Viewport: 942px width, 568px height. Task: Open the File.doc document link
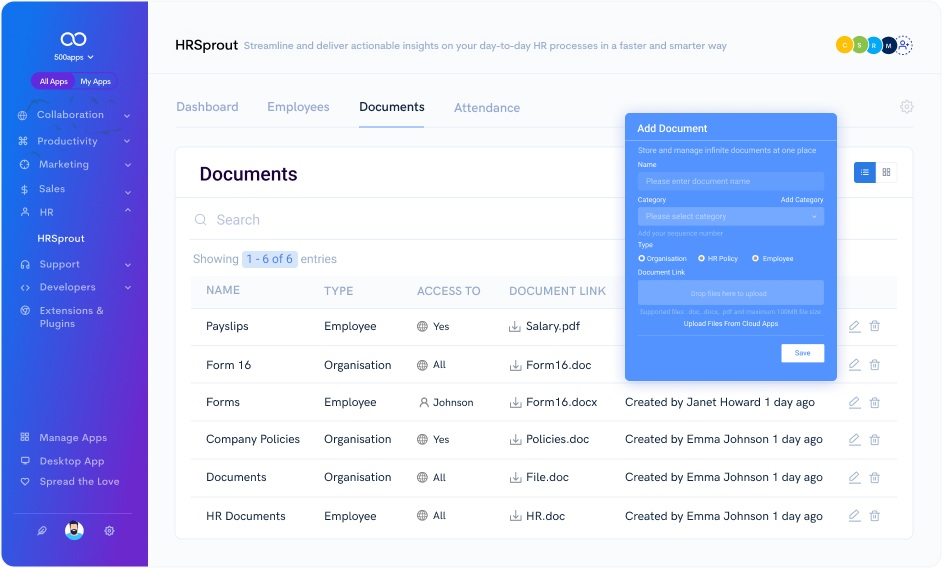click(547, 477)
